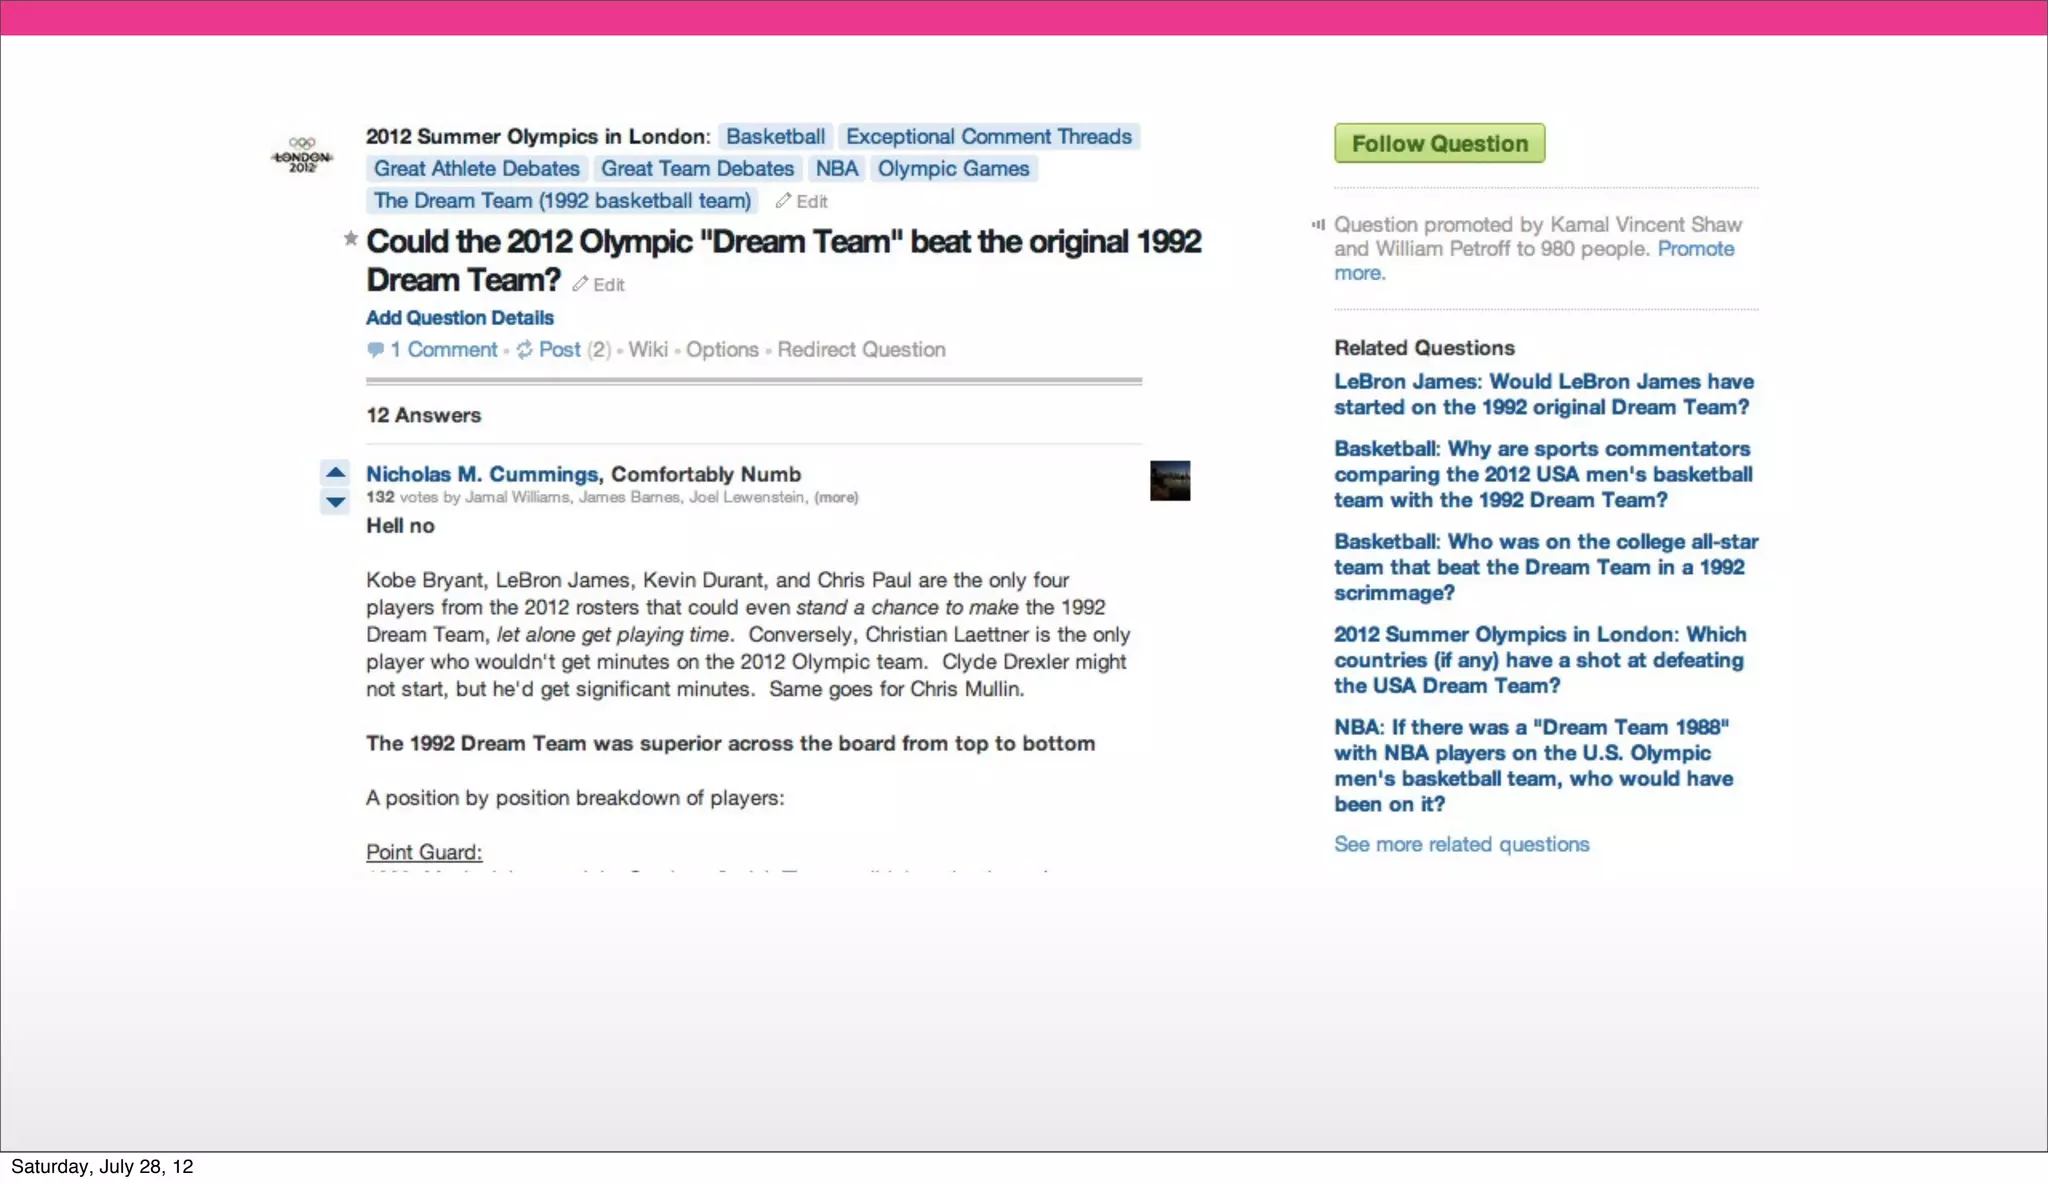Select the NBA topic tag

click(x=836, y=169)
